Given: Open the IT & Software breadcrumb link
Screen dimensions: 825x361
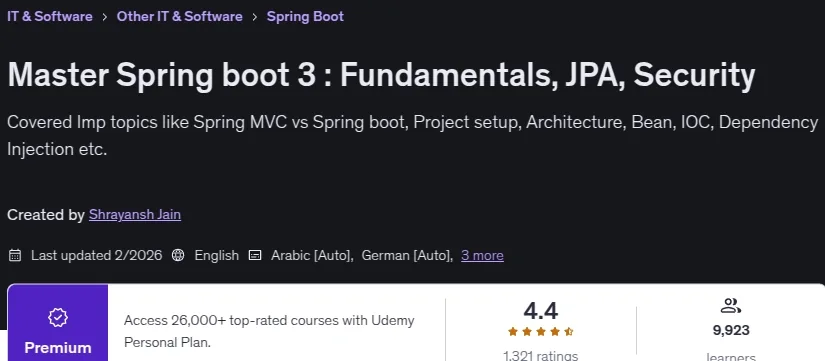Looking at the screenshot, I should (50, 16).
